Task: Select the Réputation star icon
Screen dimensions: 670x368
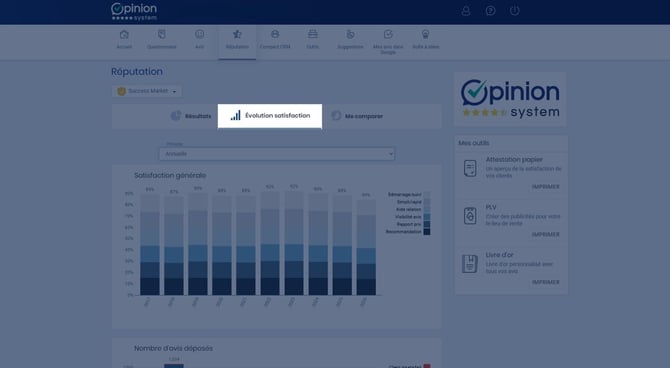Action: 237,34
